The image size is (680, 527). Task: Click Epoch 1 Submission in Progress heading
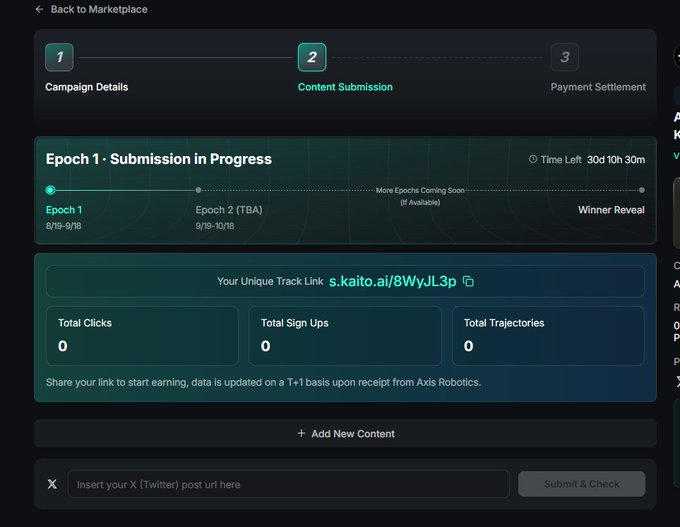(159, 159)
